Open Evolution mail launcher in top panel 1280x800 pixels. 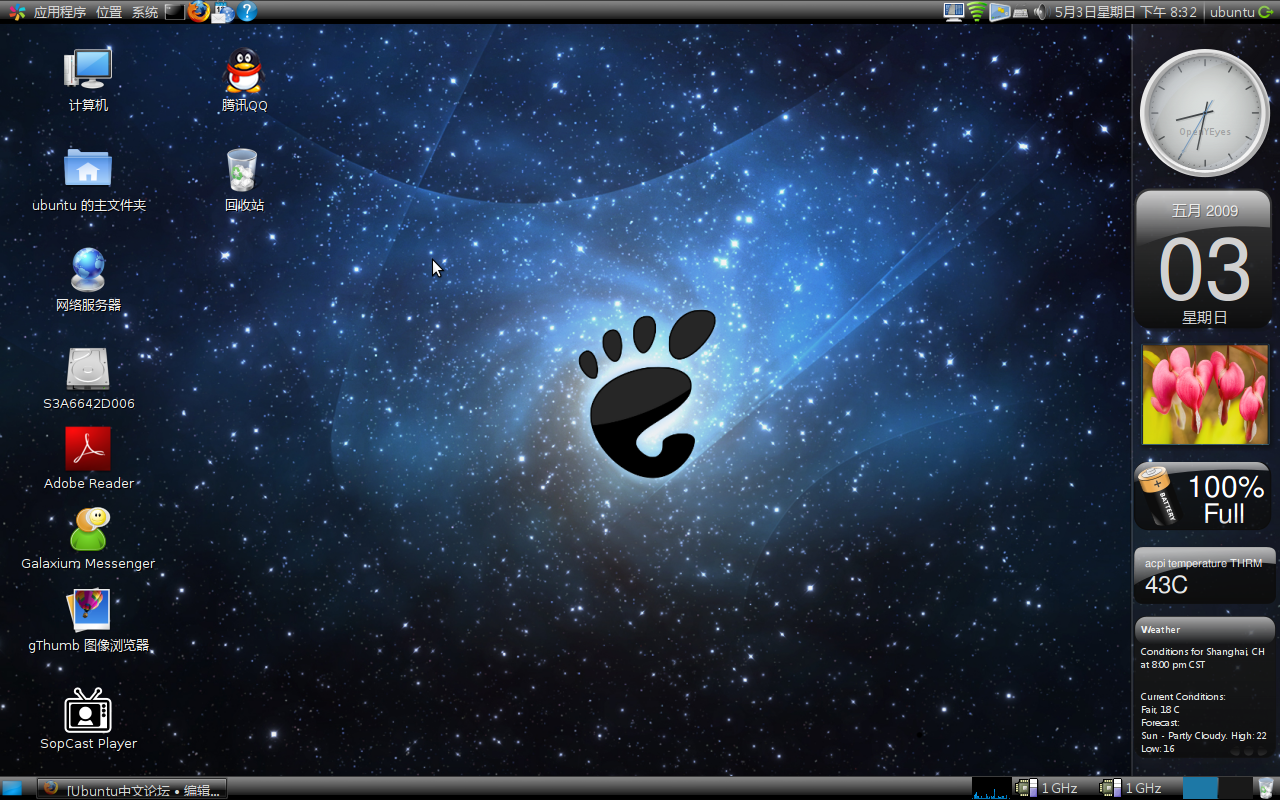pyautogui.click(x=223, y=12)
